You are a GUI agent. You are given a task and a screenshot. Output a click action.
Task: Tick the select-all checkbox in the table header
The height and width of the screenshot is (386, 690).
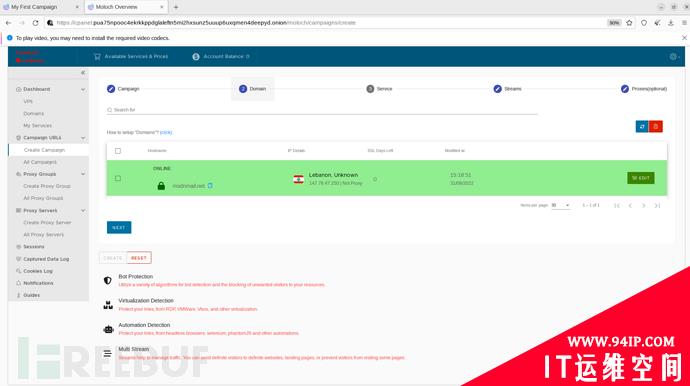(118, 151)
